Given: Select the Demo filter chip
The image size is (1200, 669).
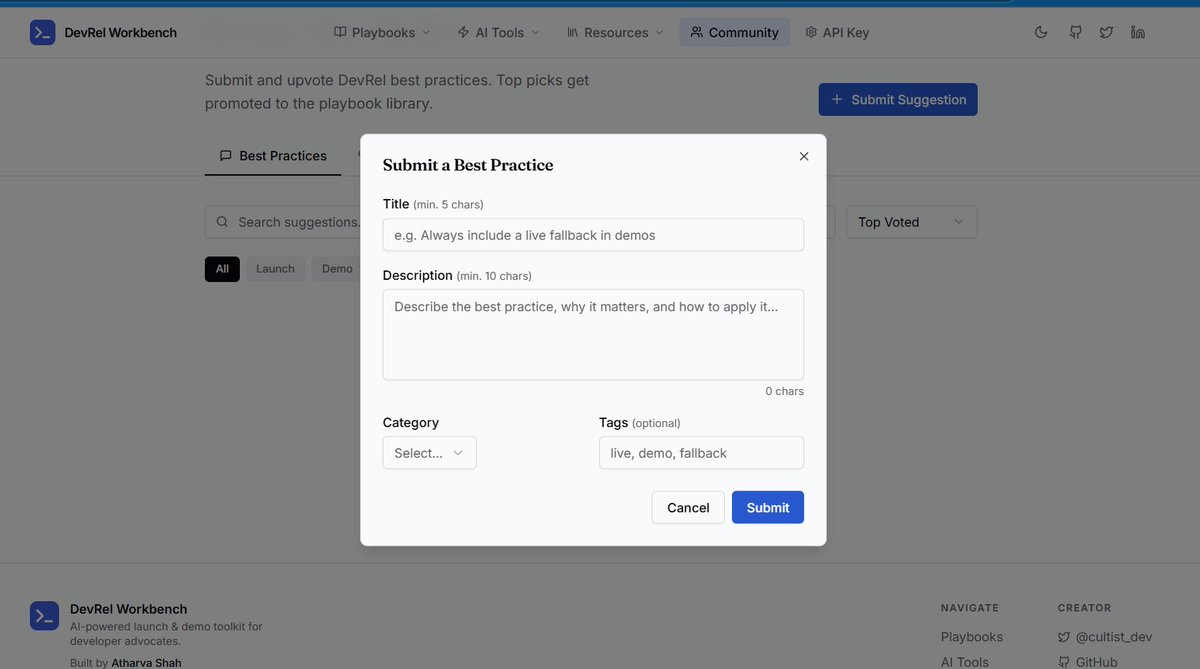Looking at the screenshot, I should pos(337,269).
